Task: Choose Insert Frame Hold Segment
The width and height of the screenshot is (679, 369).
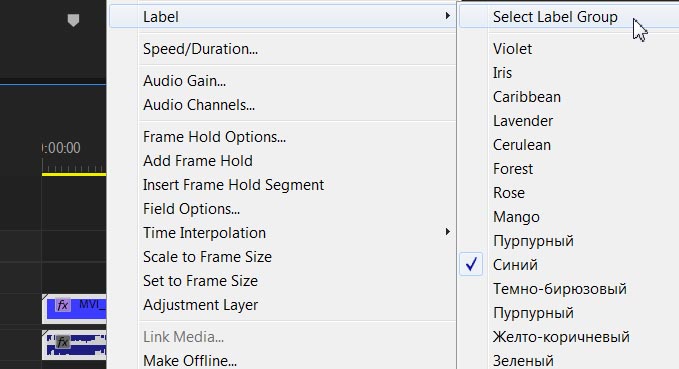Action: point(233,185)
